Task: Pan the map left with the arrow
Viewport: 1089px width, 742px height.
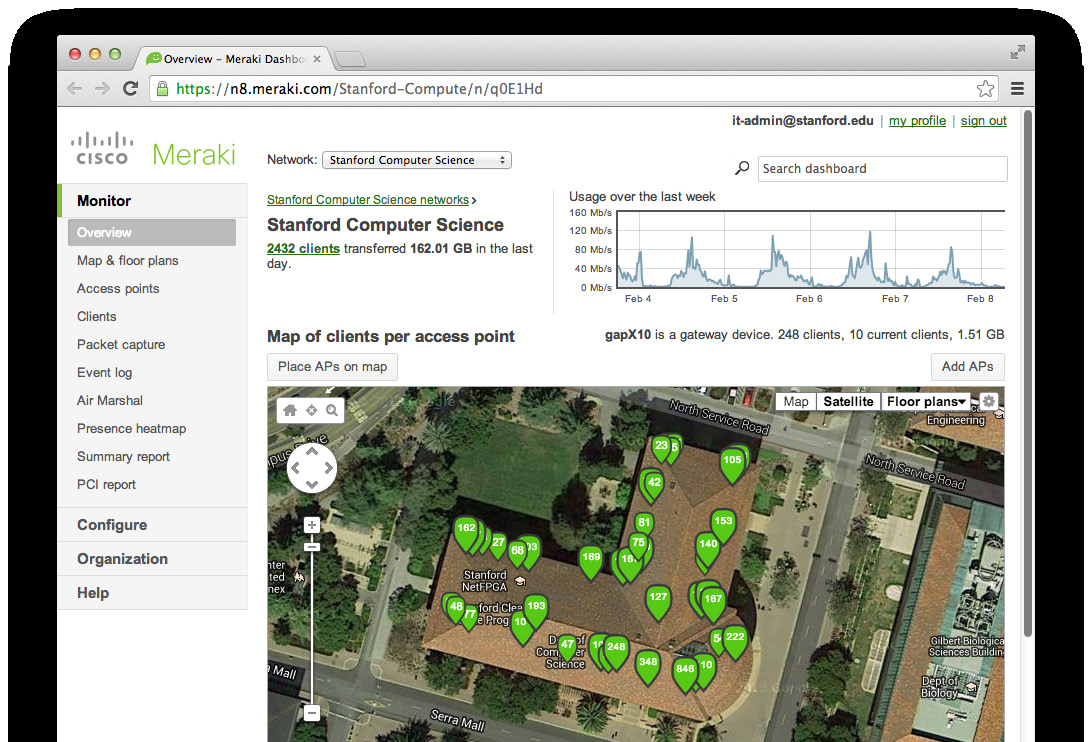Action: pos(295,468)
